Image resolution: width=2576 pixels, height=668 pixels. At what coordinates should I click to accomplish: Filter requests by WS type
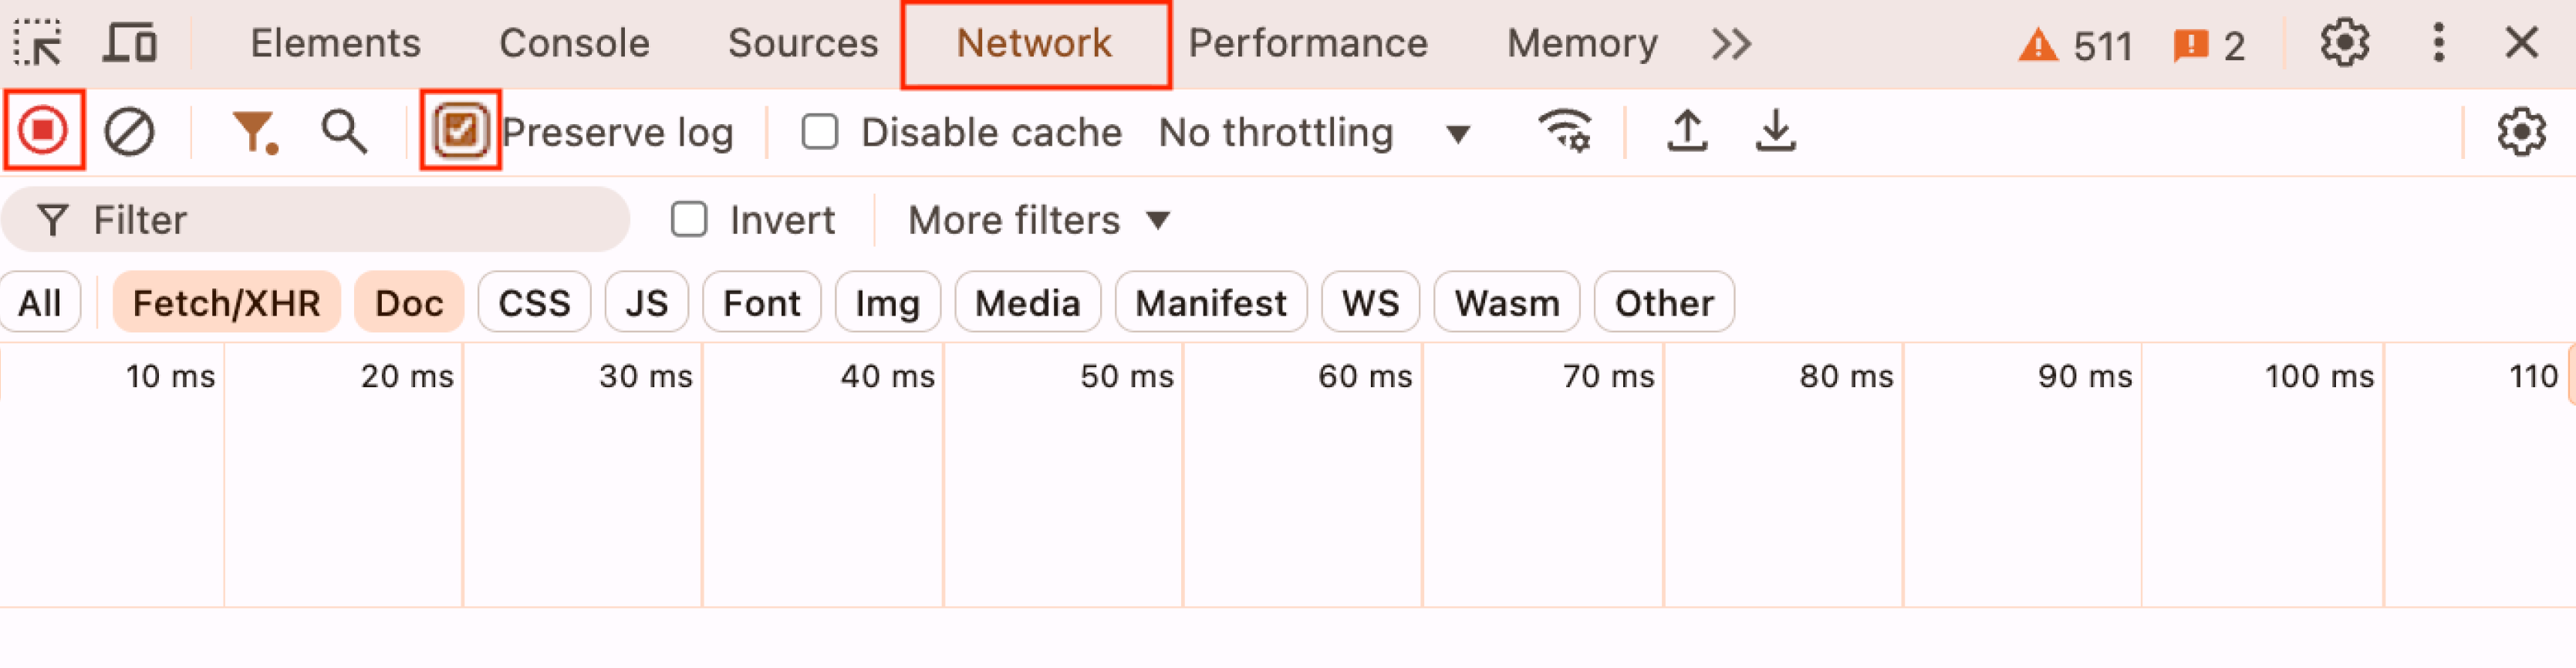coord(1370,302)
